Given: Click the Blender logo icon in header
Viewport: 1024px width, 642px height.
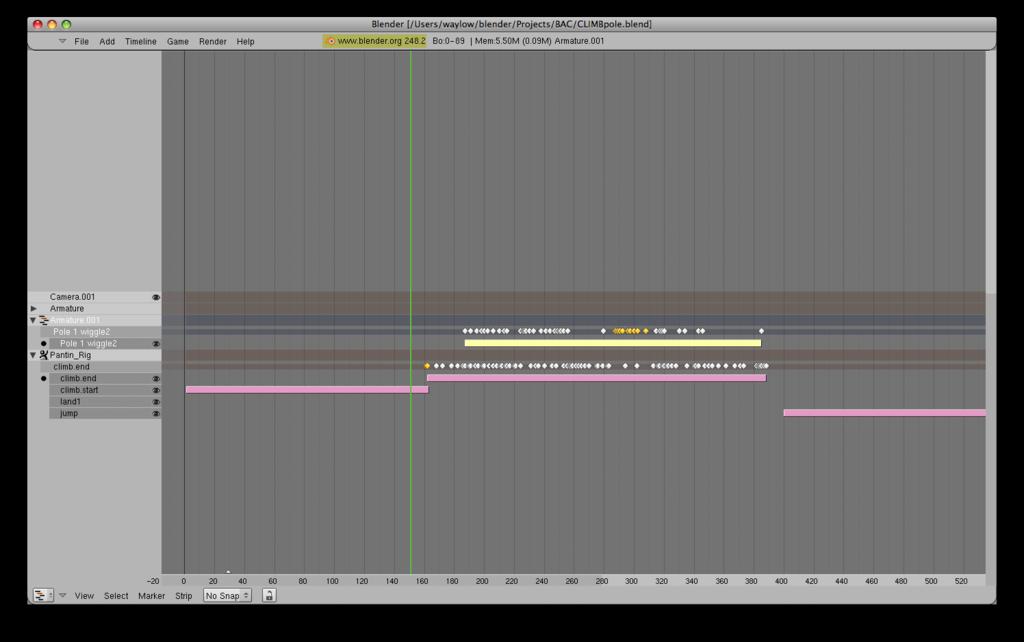Looking at the screenshot, I should point(330,40).
